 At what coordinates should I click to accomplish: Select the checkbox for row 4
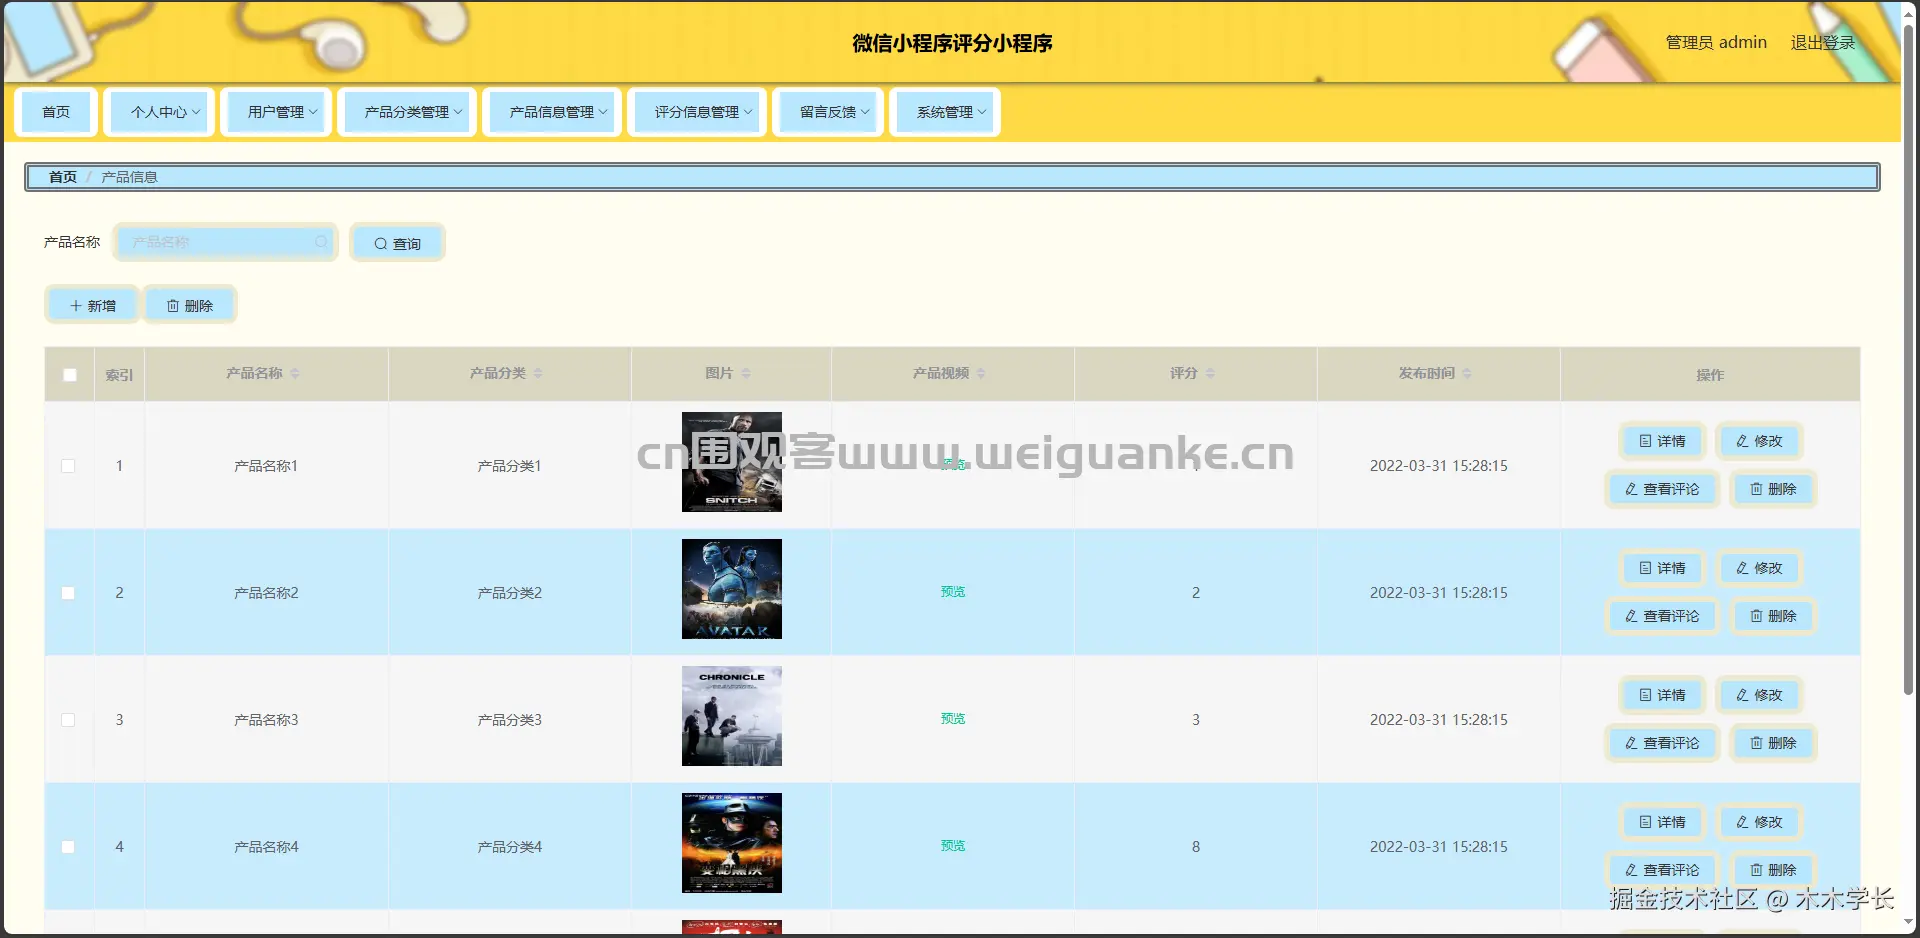tap(68, 847)
